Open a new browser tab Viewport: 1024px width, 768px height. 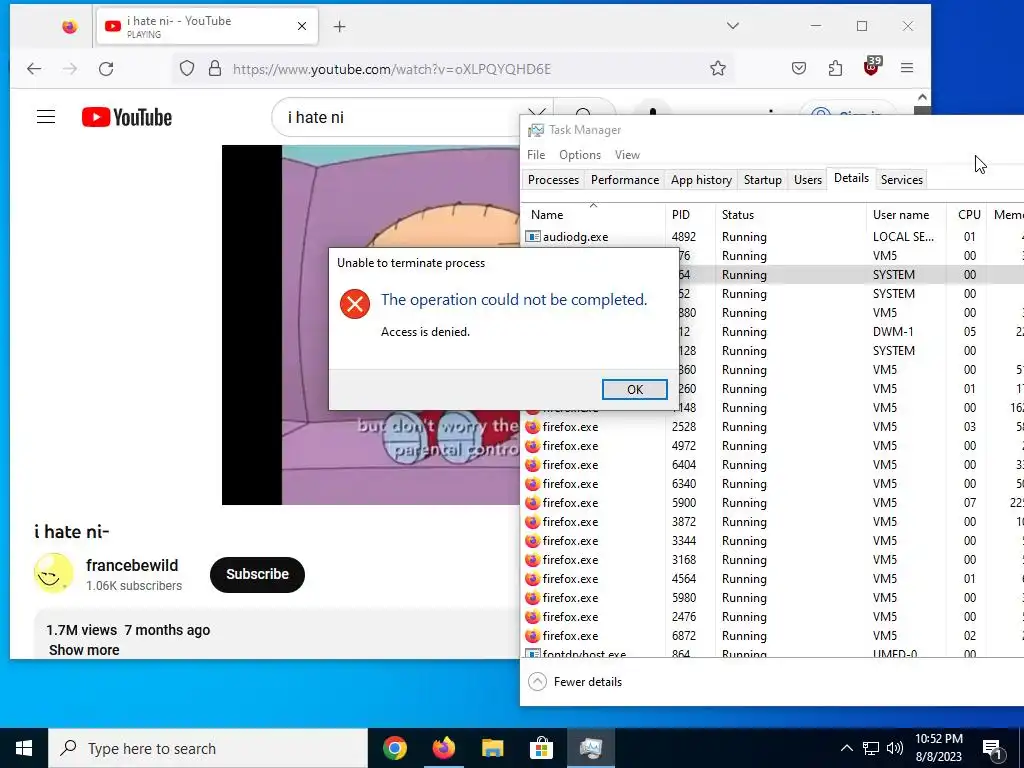click(340, 27)
